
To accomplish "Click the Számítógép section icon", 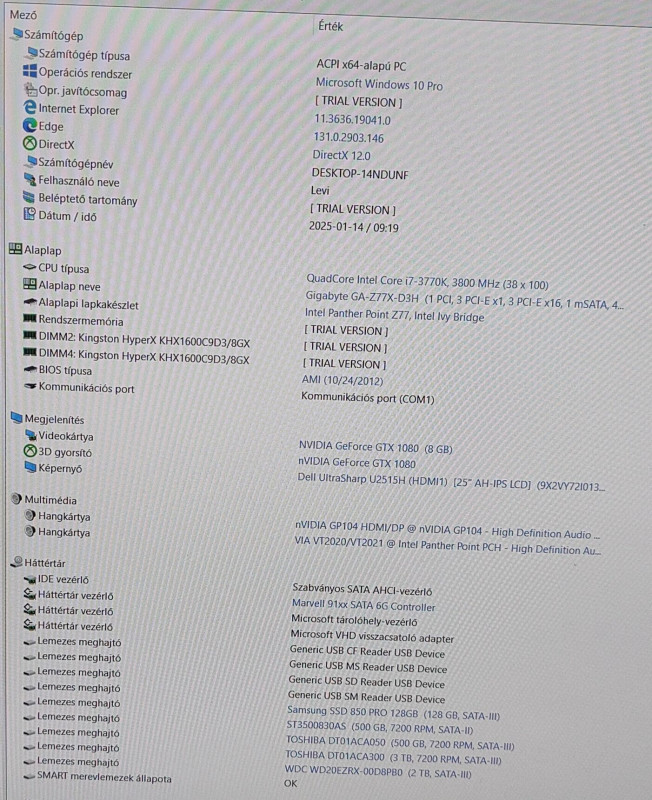I will [x=17, y=34].
